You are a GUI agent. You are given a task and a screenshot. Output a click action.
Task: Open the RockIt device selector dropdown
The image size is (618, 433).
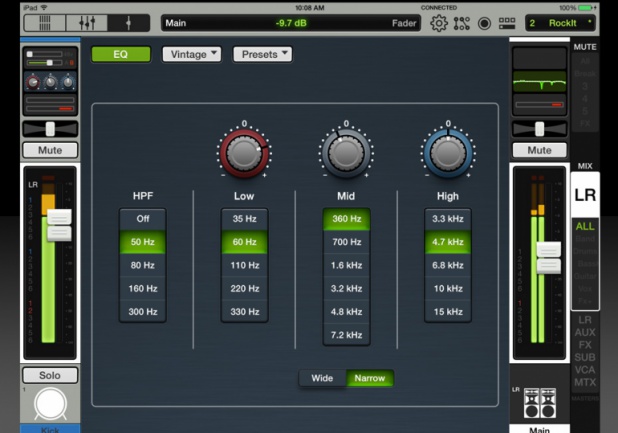pos(560,22)
